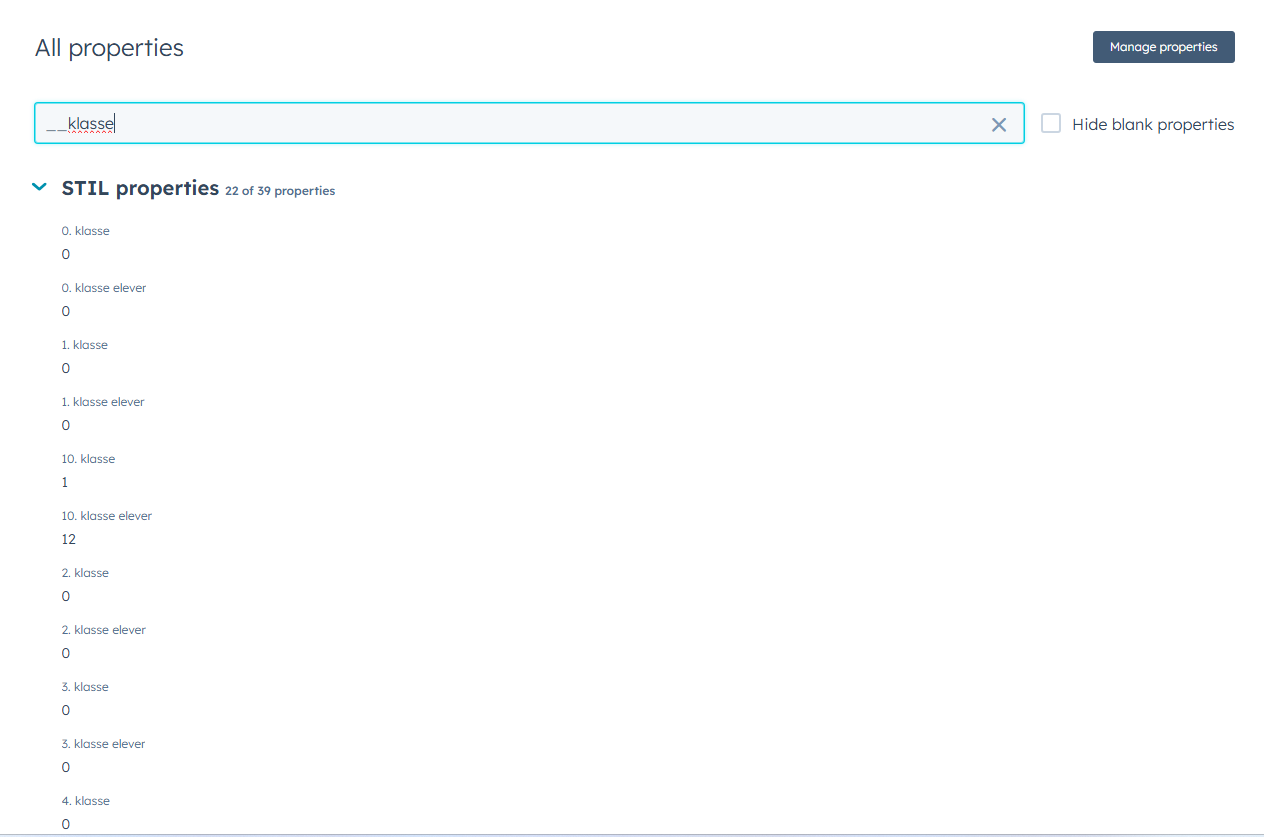Screen dimensions: 1264x837
Task: Collapse the STIL properties section chevron
Action: (39, 187)
